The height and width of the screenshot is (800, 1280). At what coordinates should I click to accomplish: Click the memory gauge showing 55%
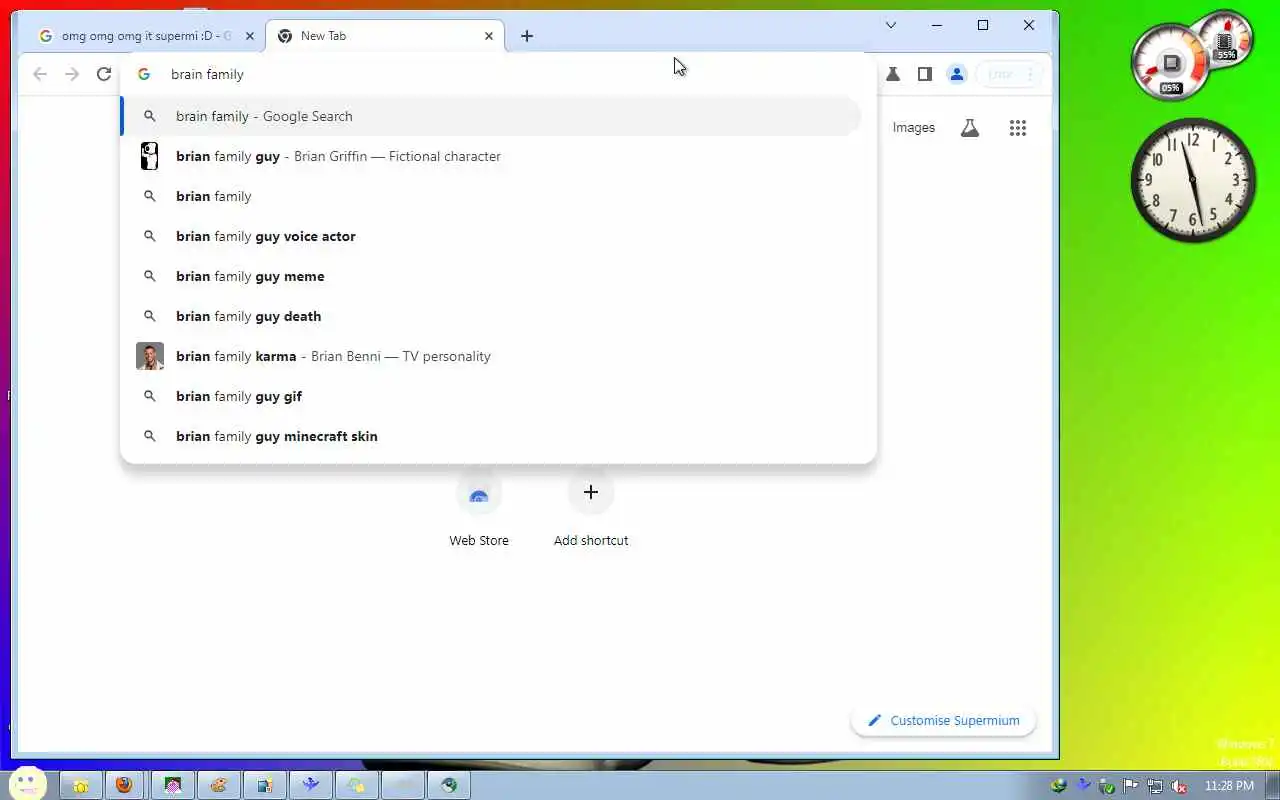click(x=1227, y=38)
